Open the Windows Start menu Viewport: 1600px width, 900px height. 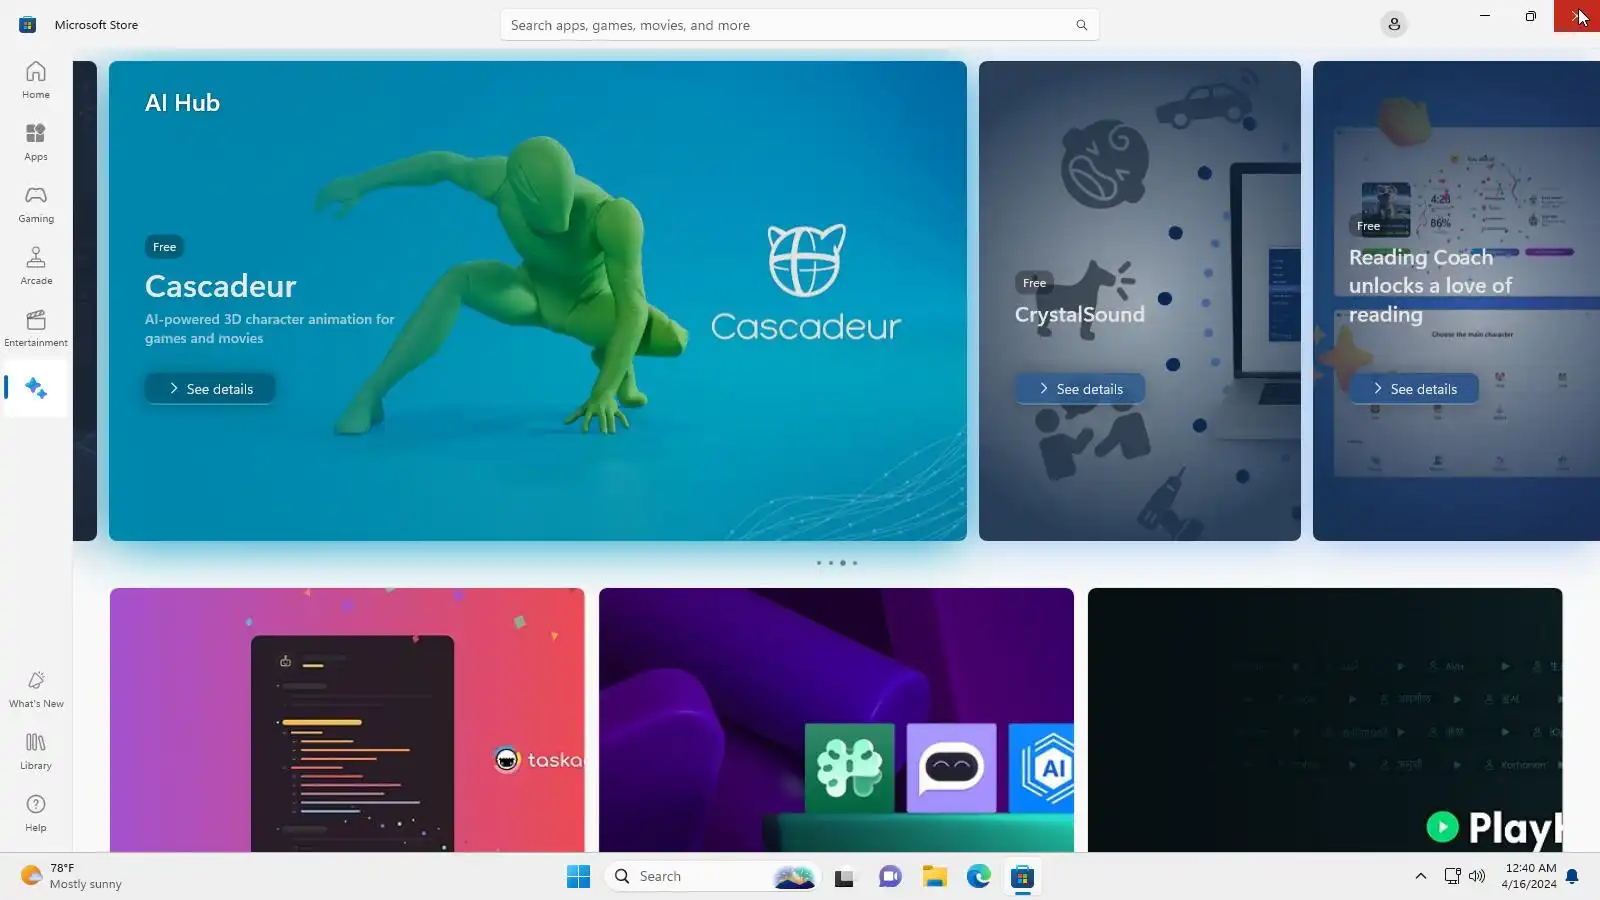(578, 877)
